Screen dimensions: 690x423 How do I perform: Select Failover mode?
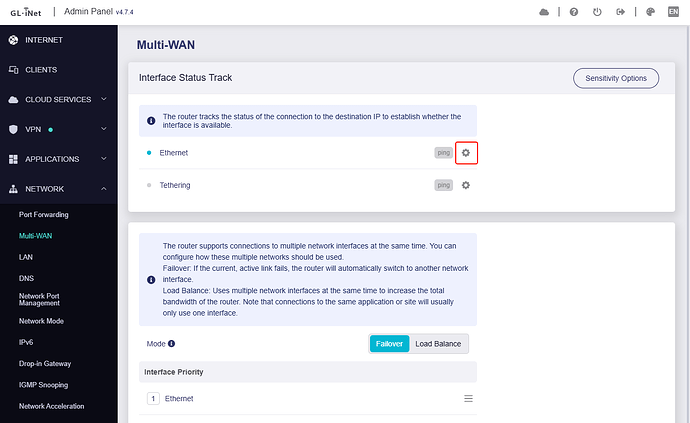tap(389, 344)
